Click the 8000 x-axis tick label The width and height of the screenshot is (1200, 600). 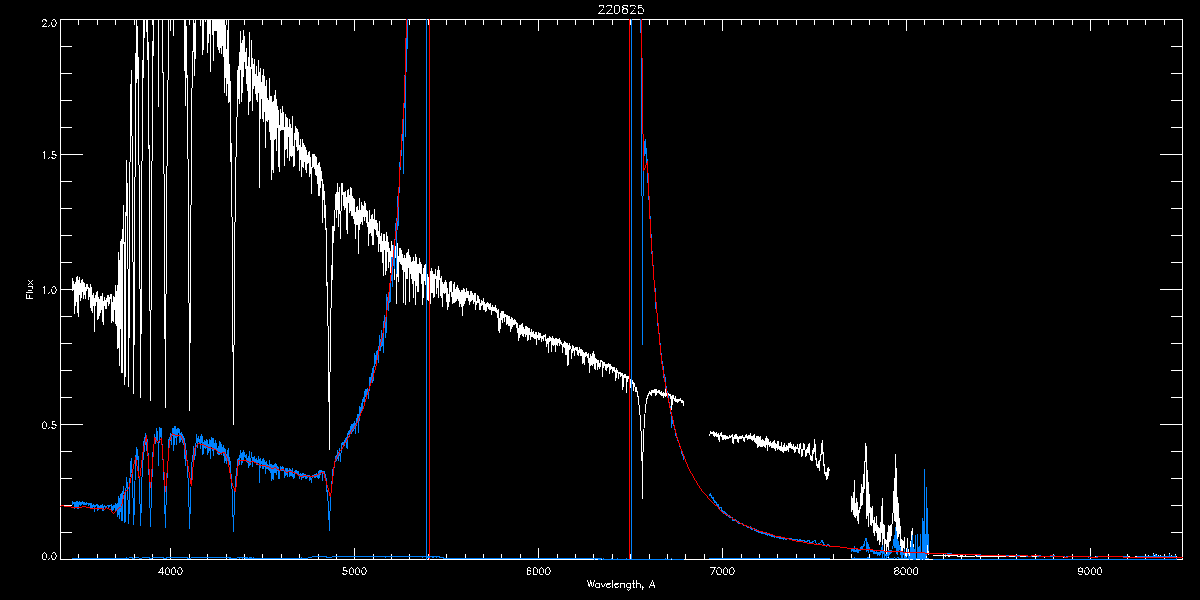[x=906, y=571]
